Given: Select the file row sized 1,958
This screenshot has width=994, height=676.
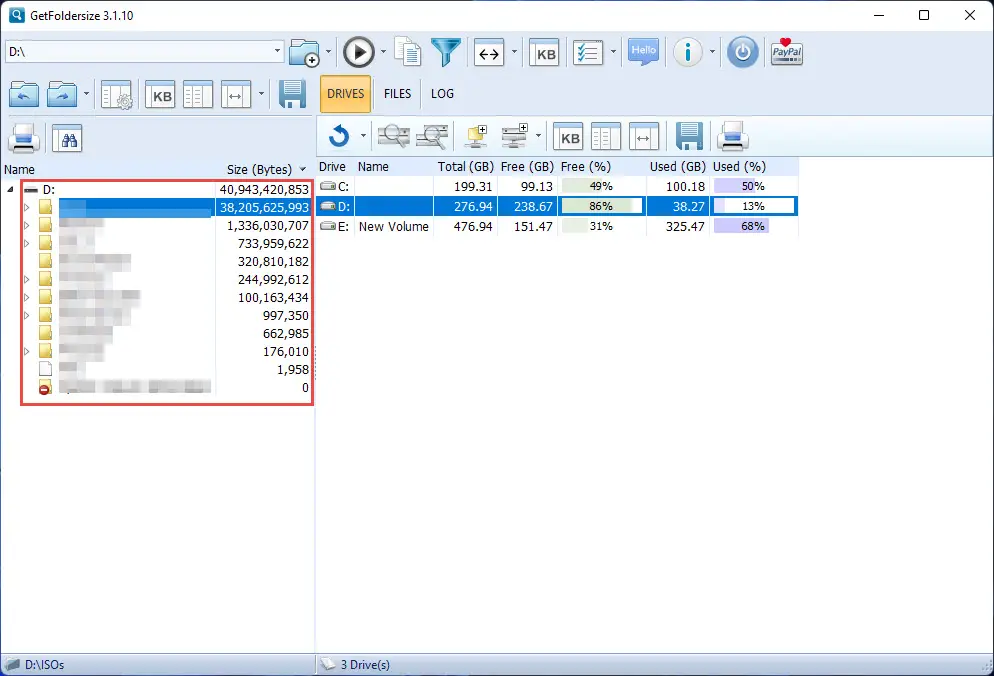Looking at the screenshot, I should [167, 369].
